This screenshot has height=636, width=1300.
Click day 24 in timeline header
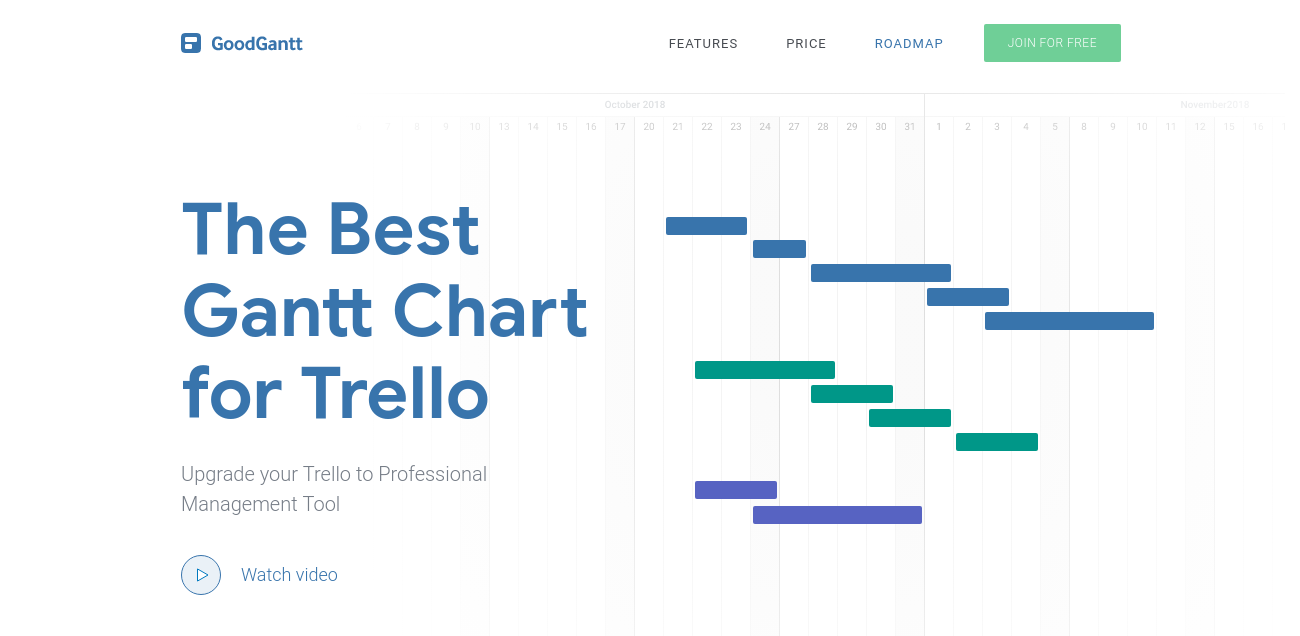tap(765, 127)
